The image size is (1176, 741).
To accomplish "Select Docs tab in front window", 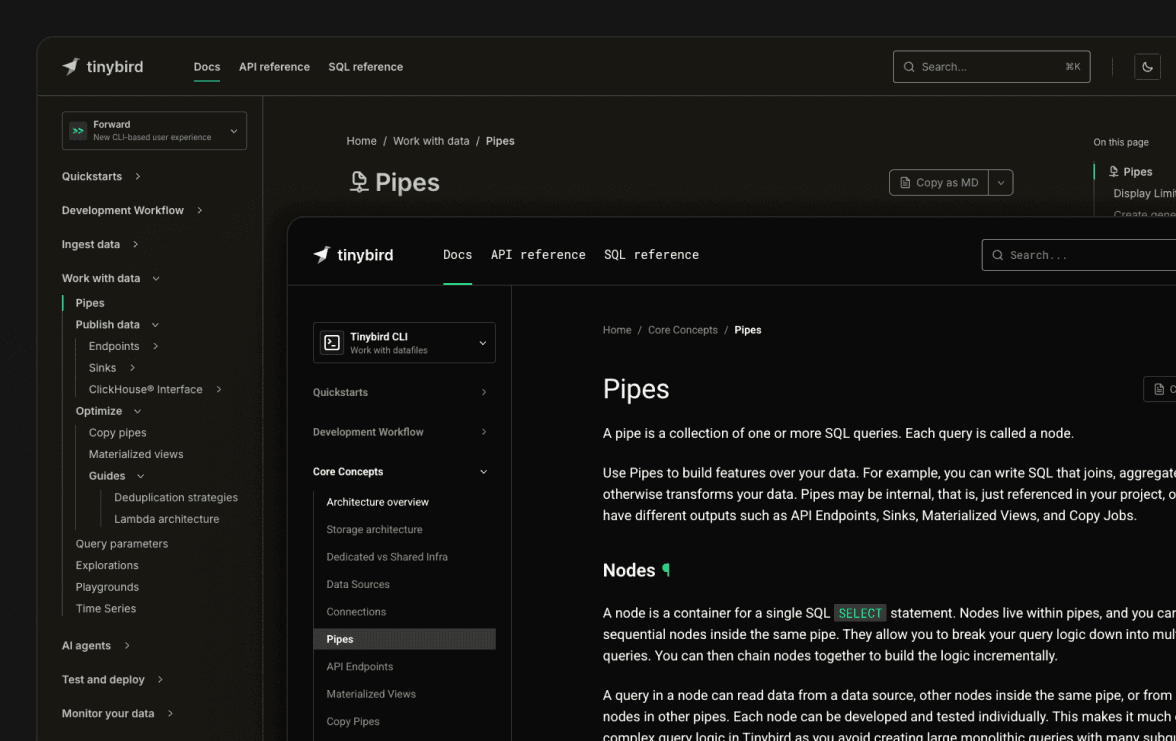I will coord(458,255).
